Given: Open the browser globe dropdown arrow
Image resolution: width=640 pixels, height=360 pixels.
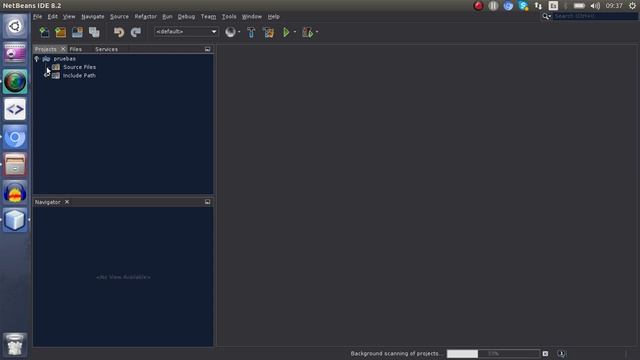Looking at the screenshot, I should click(x=239, y=32).
